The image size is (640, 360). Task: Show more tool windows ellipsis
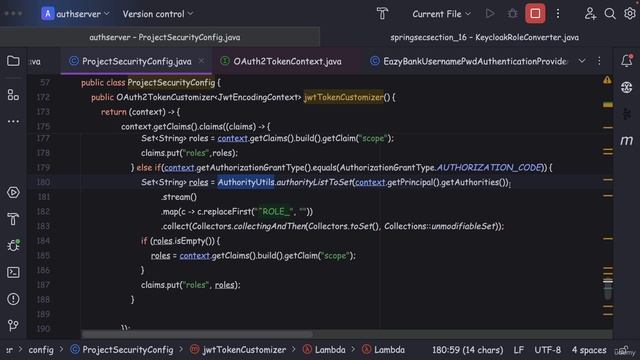13,121
